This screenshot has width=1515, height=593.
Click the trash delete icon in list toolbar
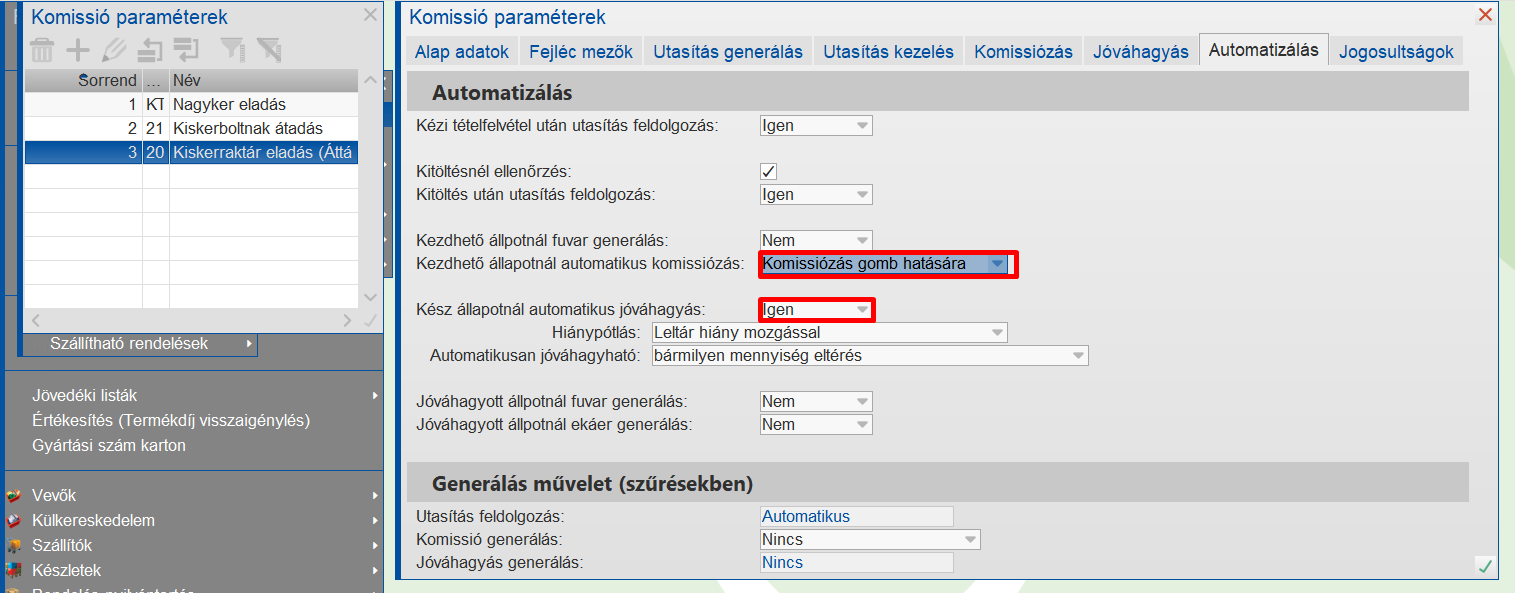(42, 49)
